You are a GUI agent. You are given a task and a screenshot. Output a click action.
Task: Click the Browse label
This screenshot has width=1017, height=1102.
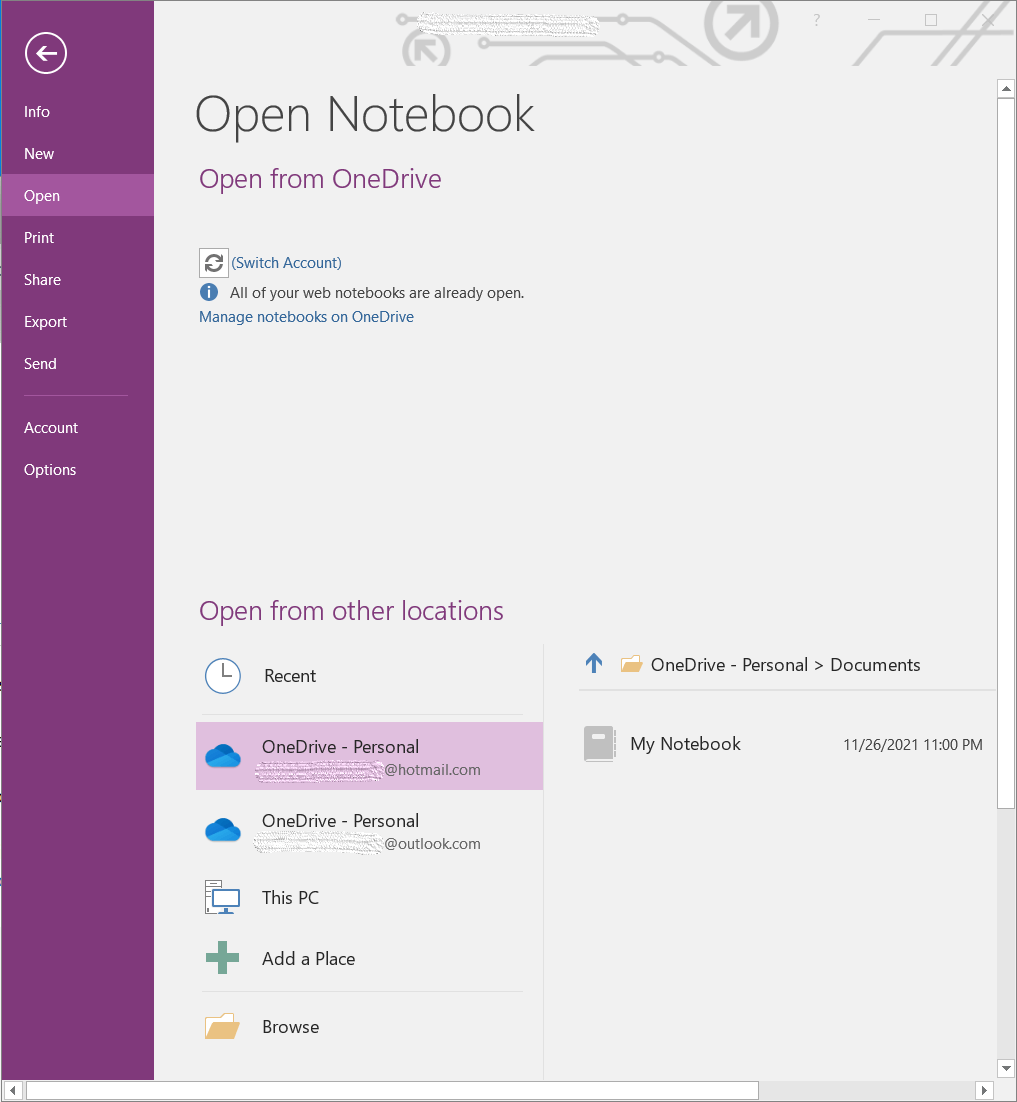tap(290, 1027)
